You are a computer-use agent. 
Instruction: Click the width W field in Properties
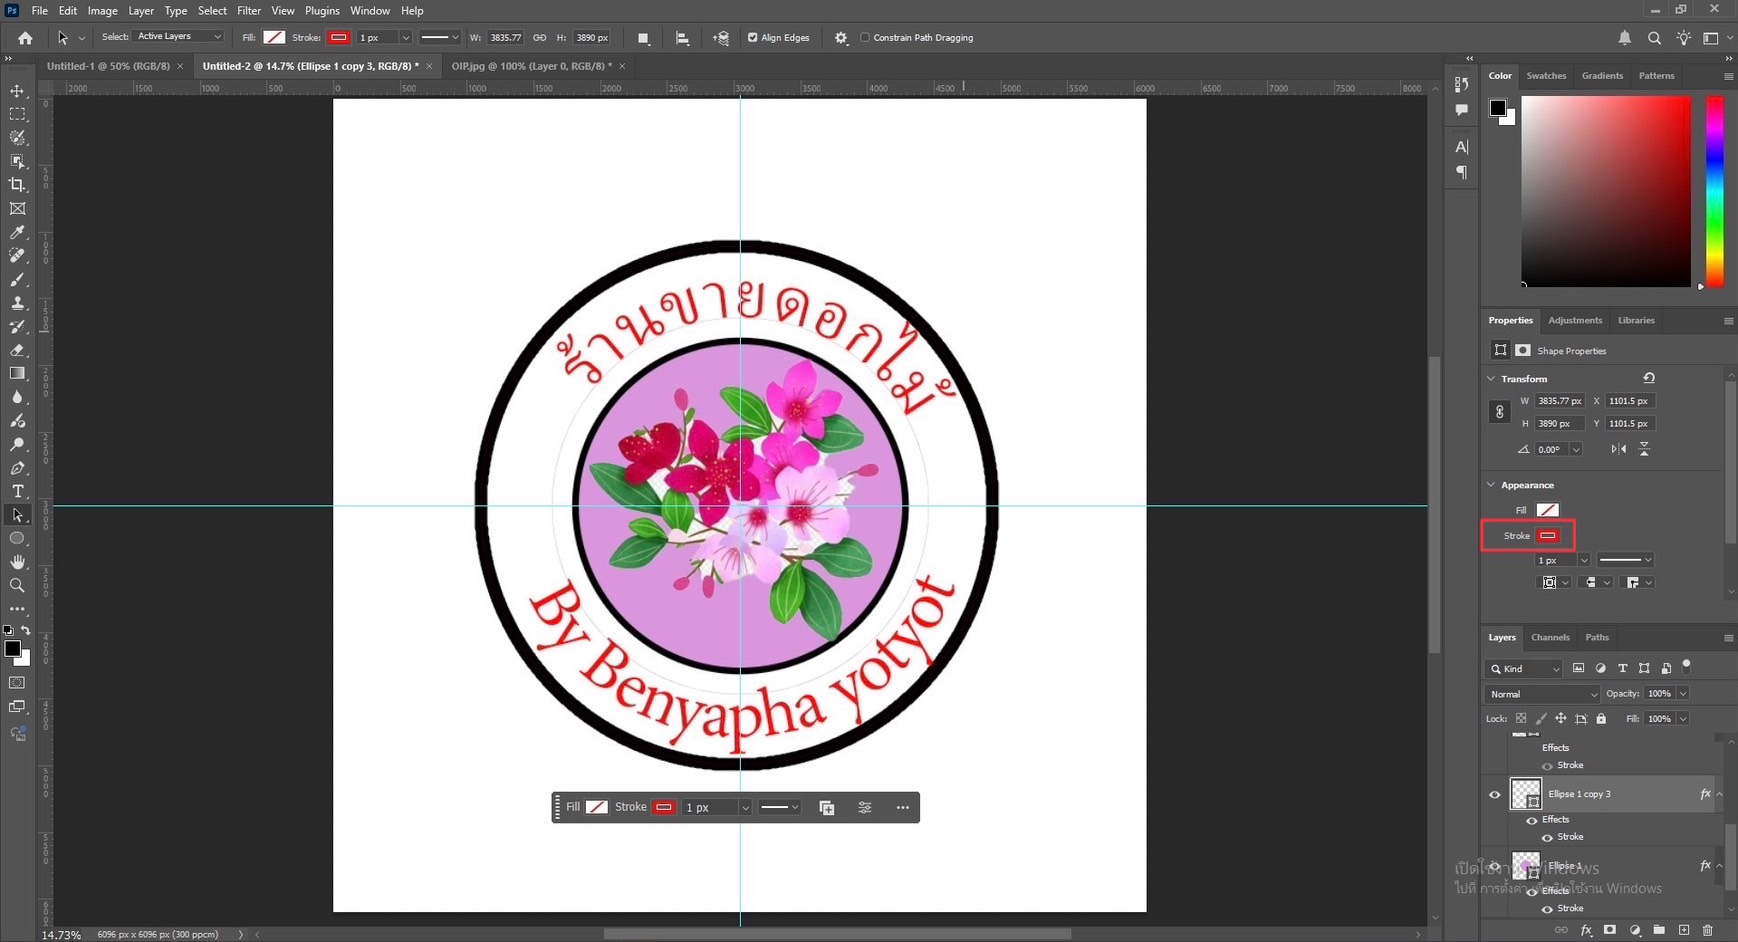(1559, 401)
